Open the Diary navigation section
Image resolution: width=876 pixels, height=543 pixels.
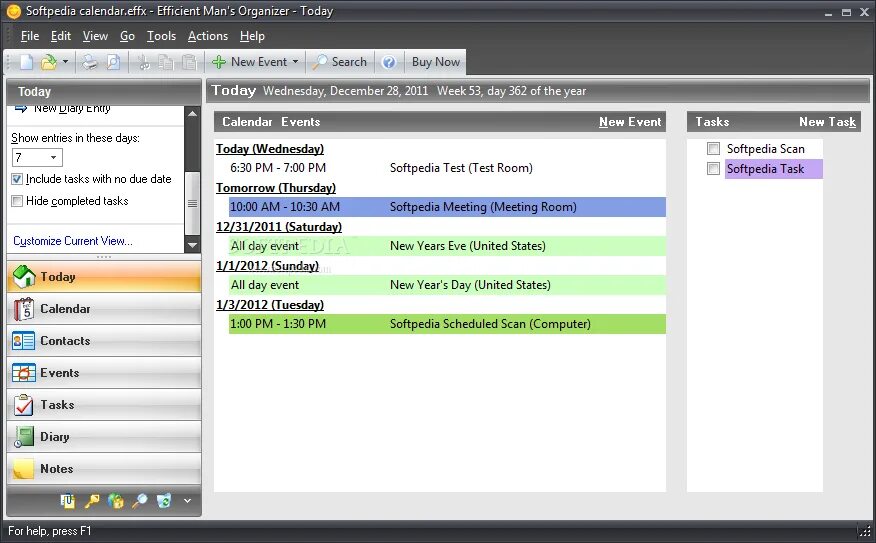pos(104,437)
